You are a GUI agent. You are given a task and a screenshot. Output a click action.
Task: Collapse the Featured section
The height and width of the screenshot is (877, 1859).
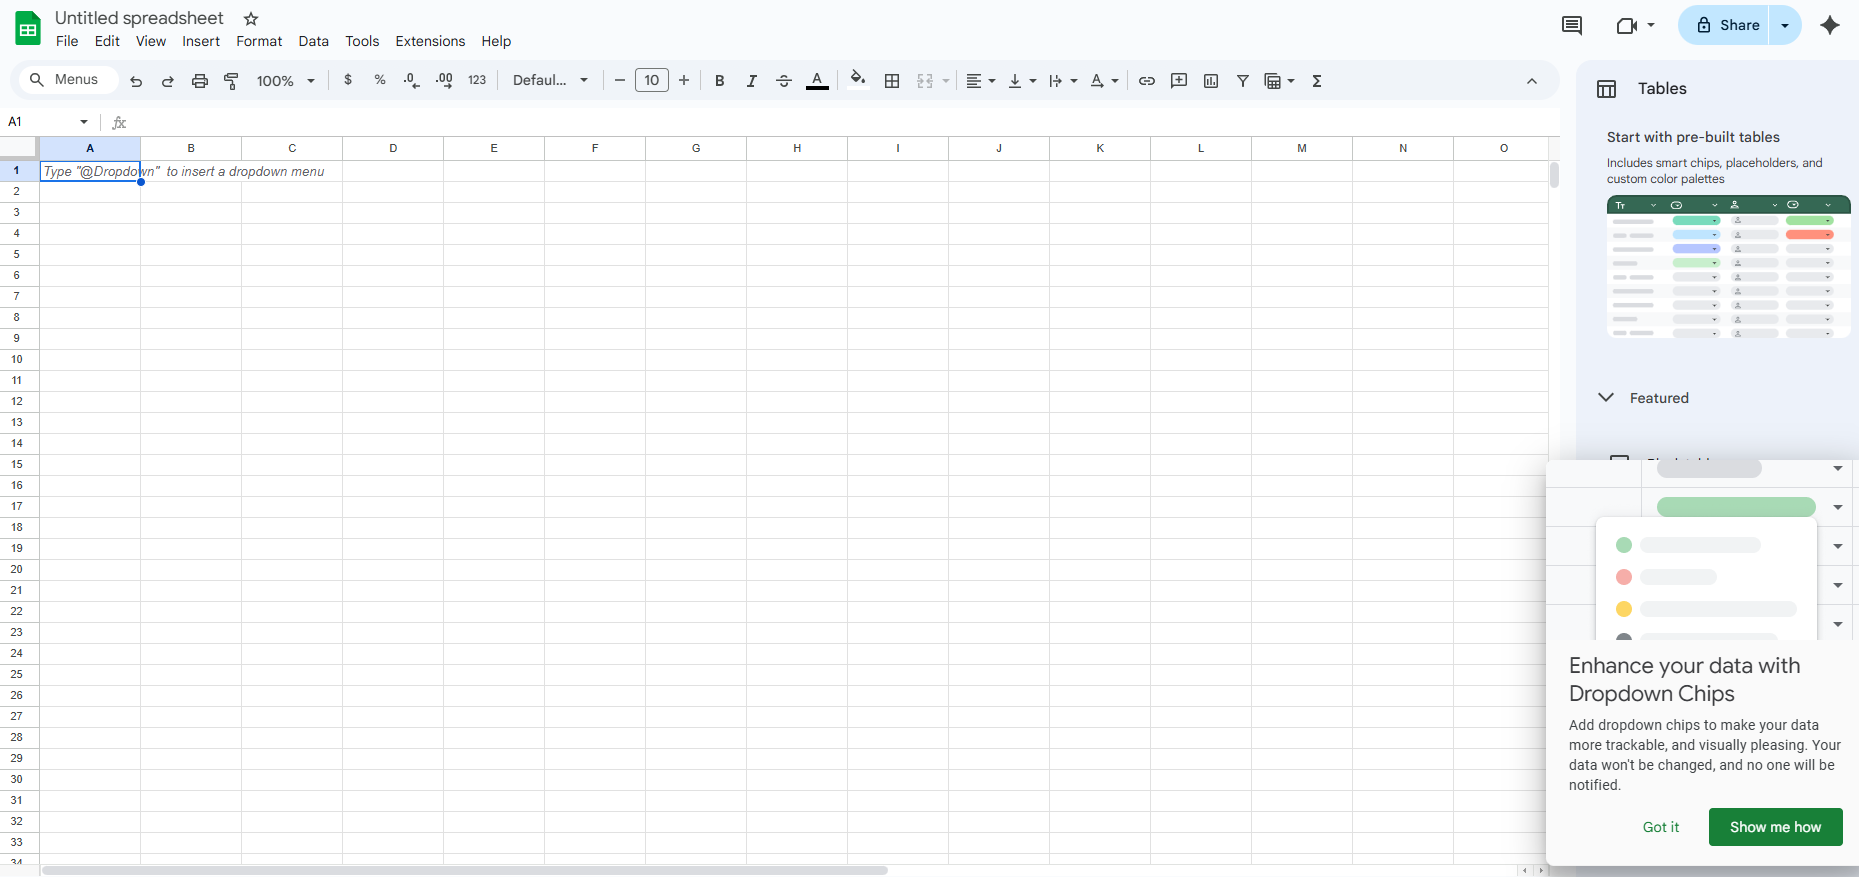[x=1606, y=398]
